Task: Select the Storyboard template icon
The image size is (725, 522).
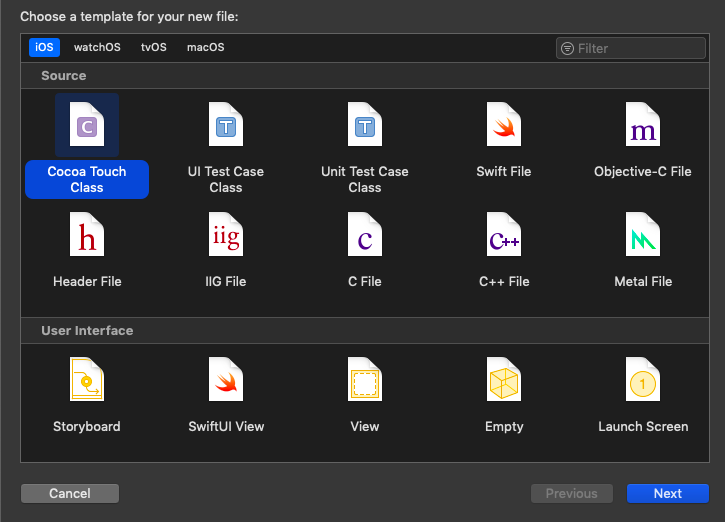Action: 87,379
